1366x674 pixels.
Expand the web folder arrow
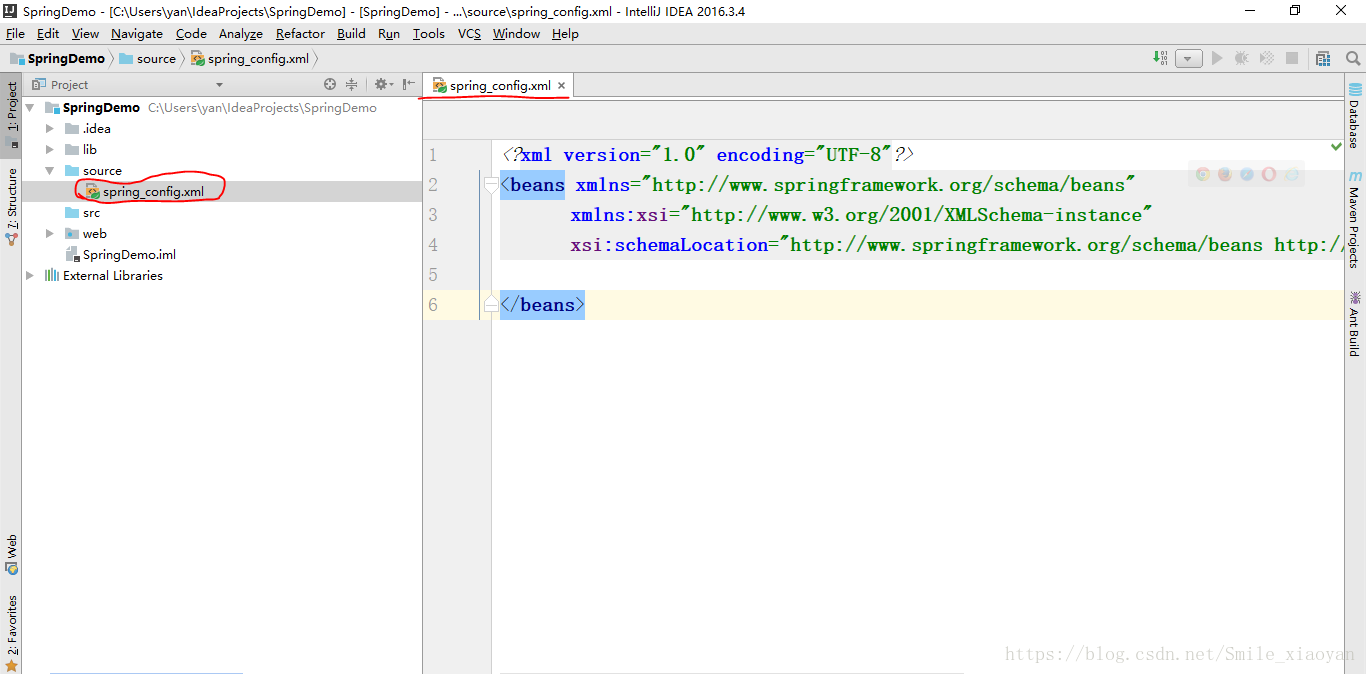tap(50, 234)
